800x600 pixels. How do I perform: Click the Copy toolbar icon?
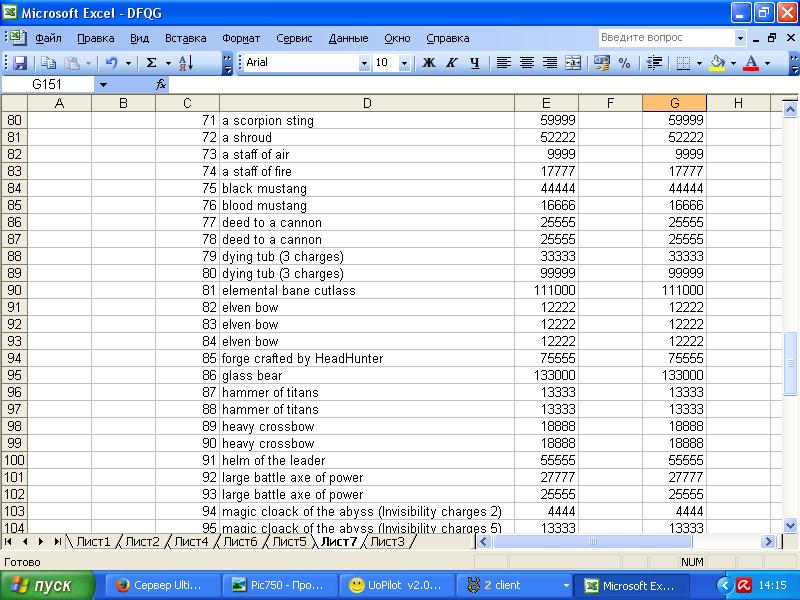(48, 63)
